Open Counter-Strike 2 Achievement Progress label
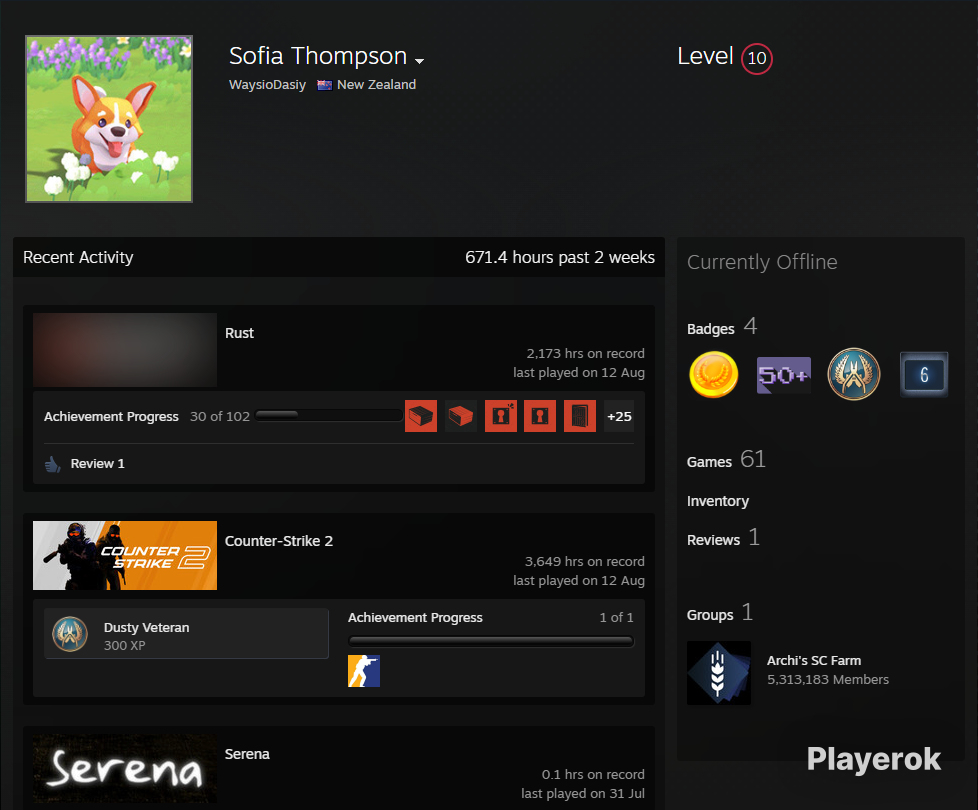 [415, 617]
